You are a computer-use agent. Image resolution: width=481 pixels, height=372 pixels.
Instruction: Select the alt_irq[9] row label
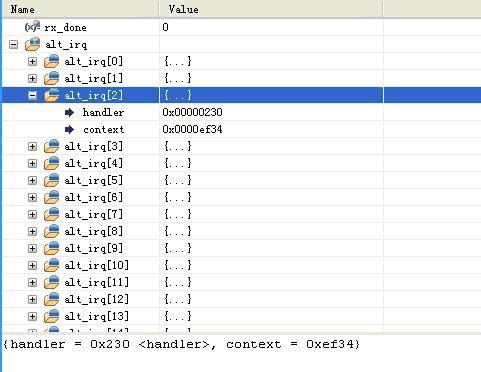click(x=94, y=248)
